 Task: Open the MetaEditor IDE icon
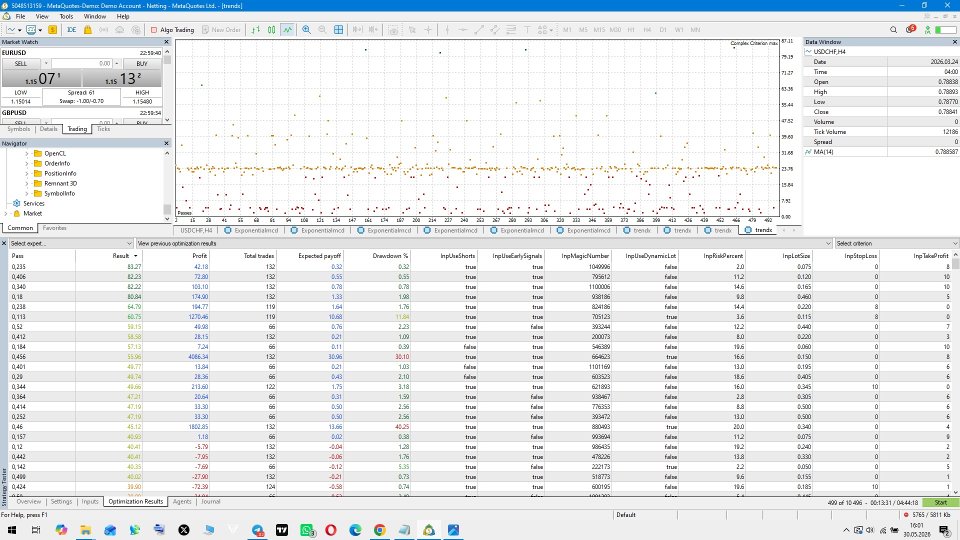coord(72,29)
